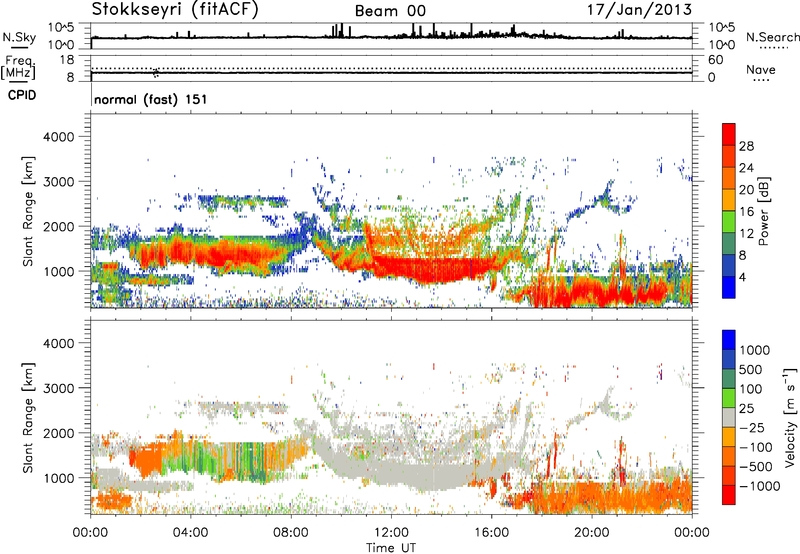This screenshot has height=554, width=800.
Task: Click the "08:00" time tick label
Action: 291,533
